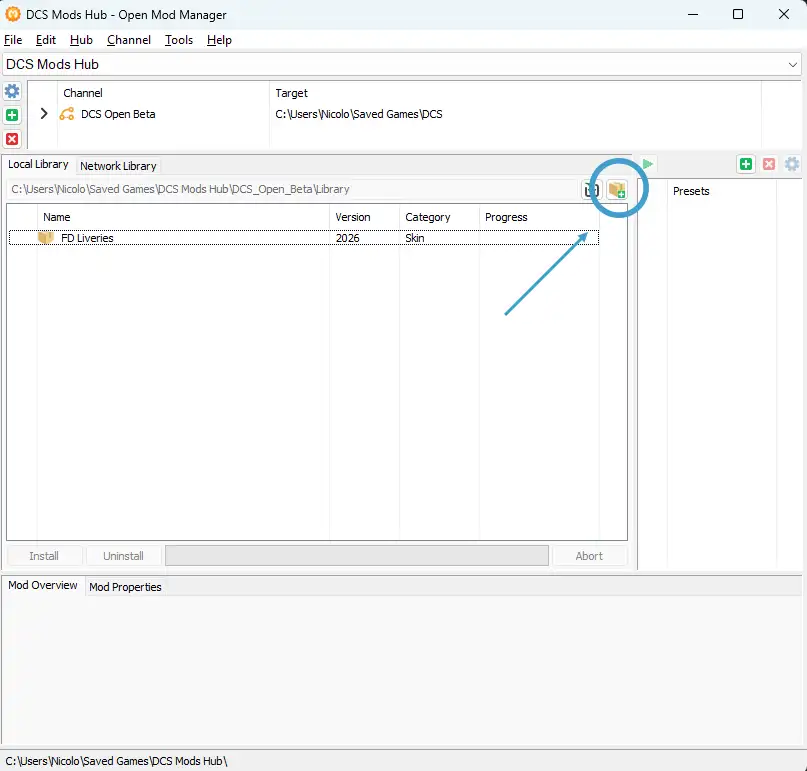807x771 pixels.
Task: Open preset properties gear icon
Action: 792,164
